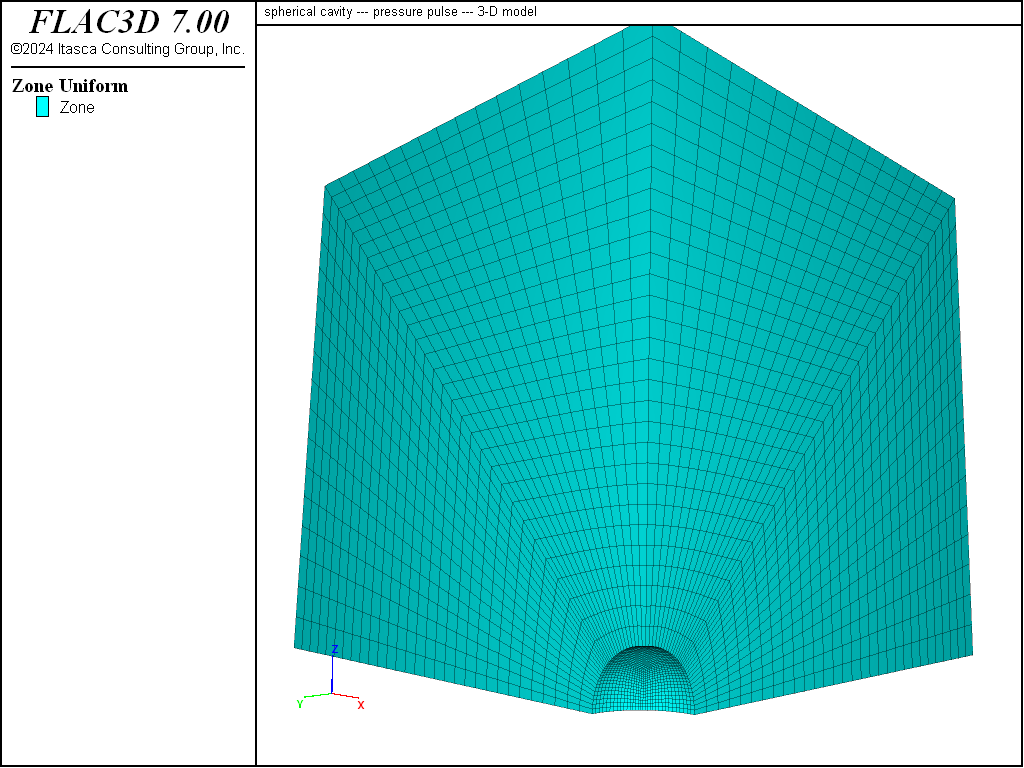Click the cyan Zone color swatch in legend

click(x=42, y=106)
